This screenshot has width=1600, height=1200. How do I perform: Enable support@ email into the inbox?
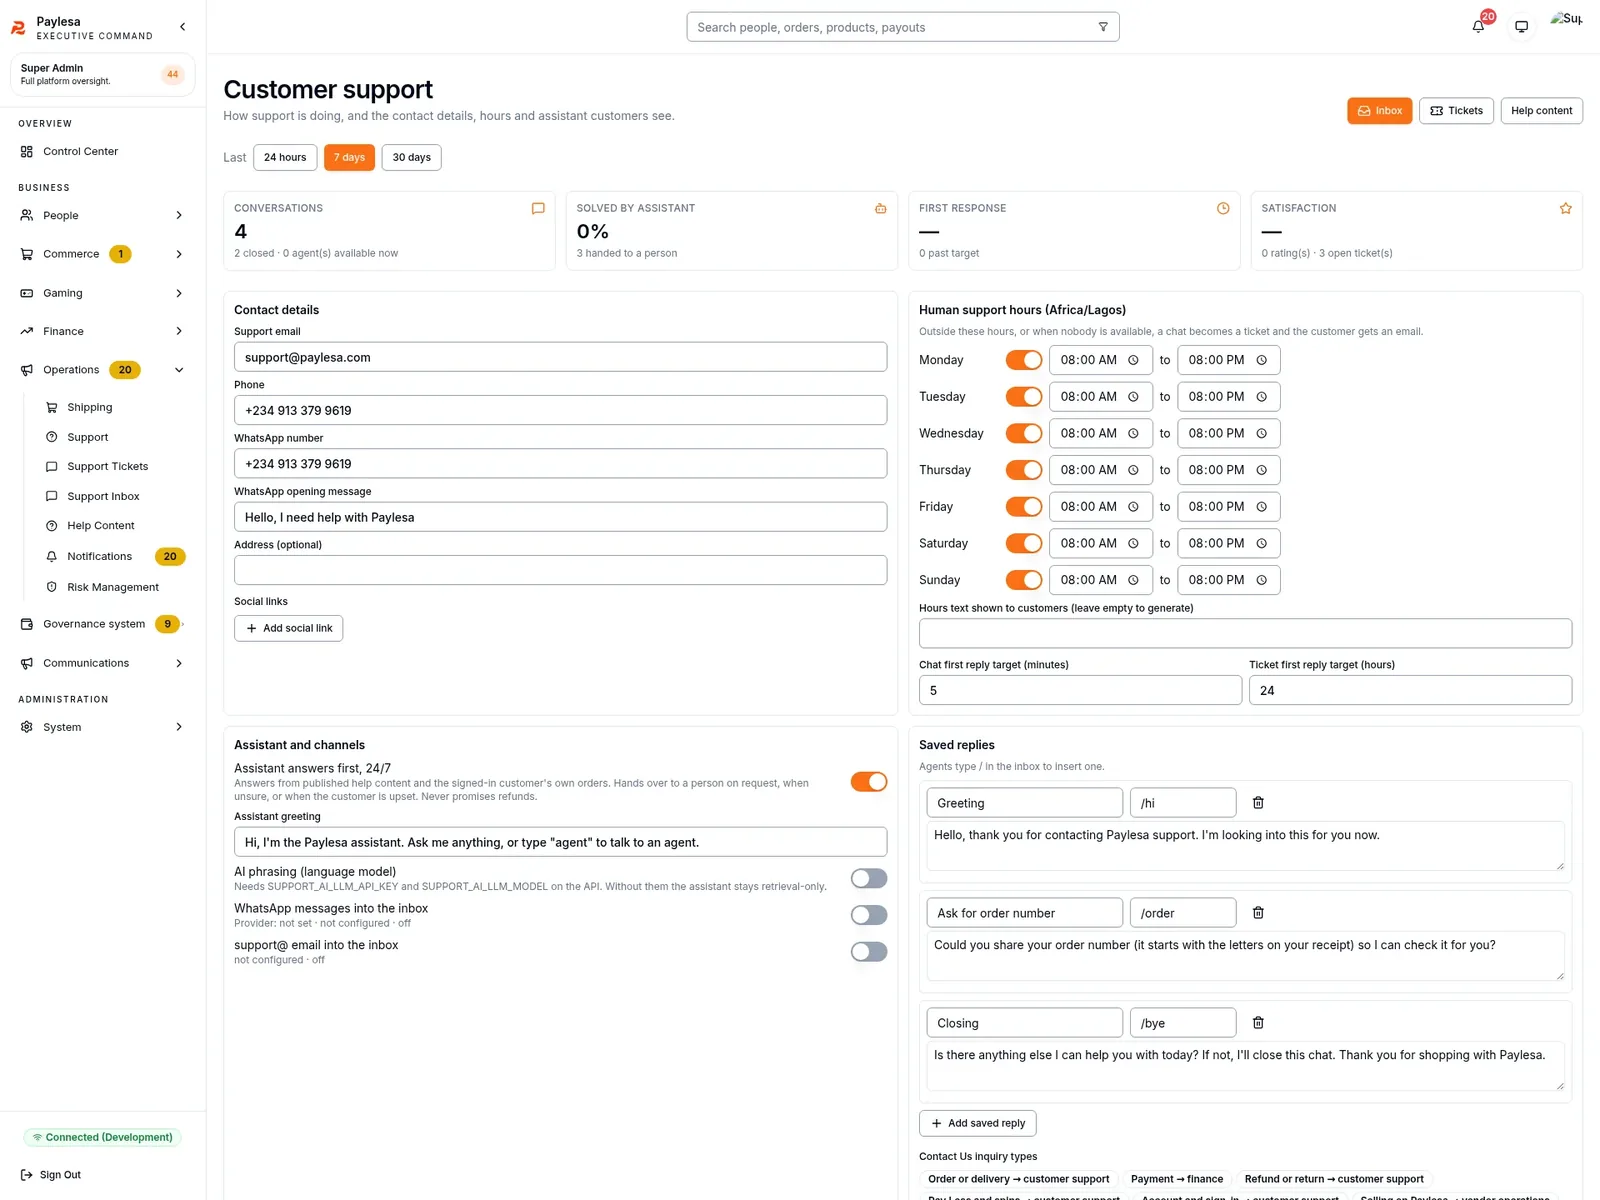click(x=869, y=952)
